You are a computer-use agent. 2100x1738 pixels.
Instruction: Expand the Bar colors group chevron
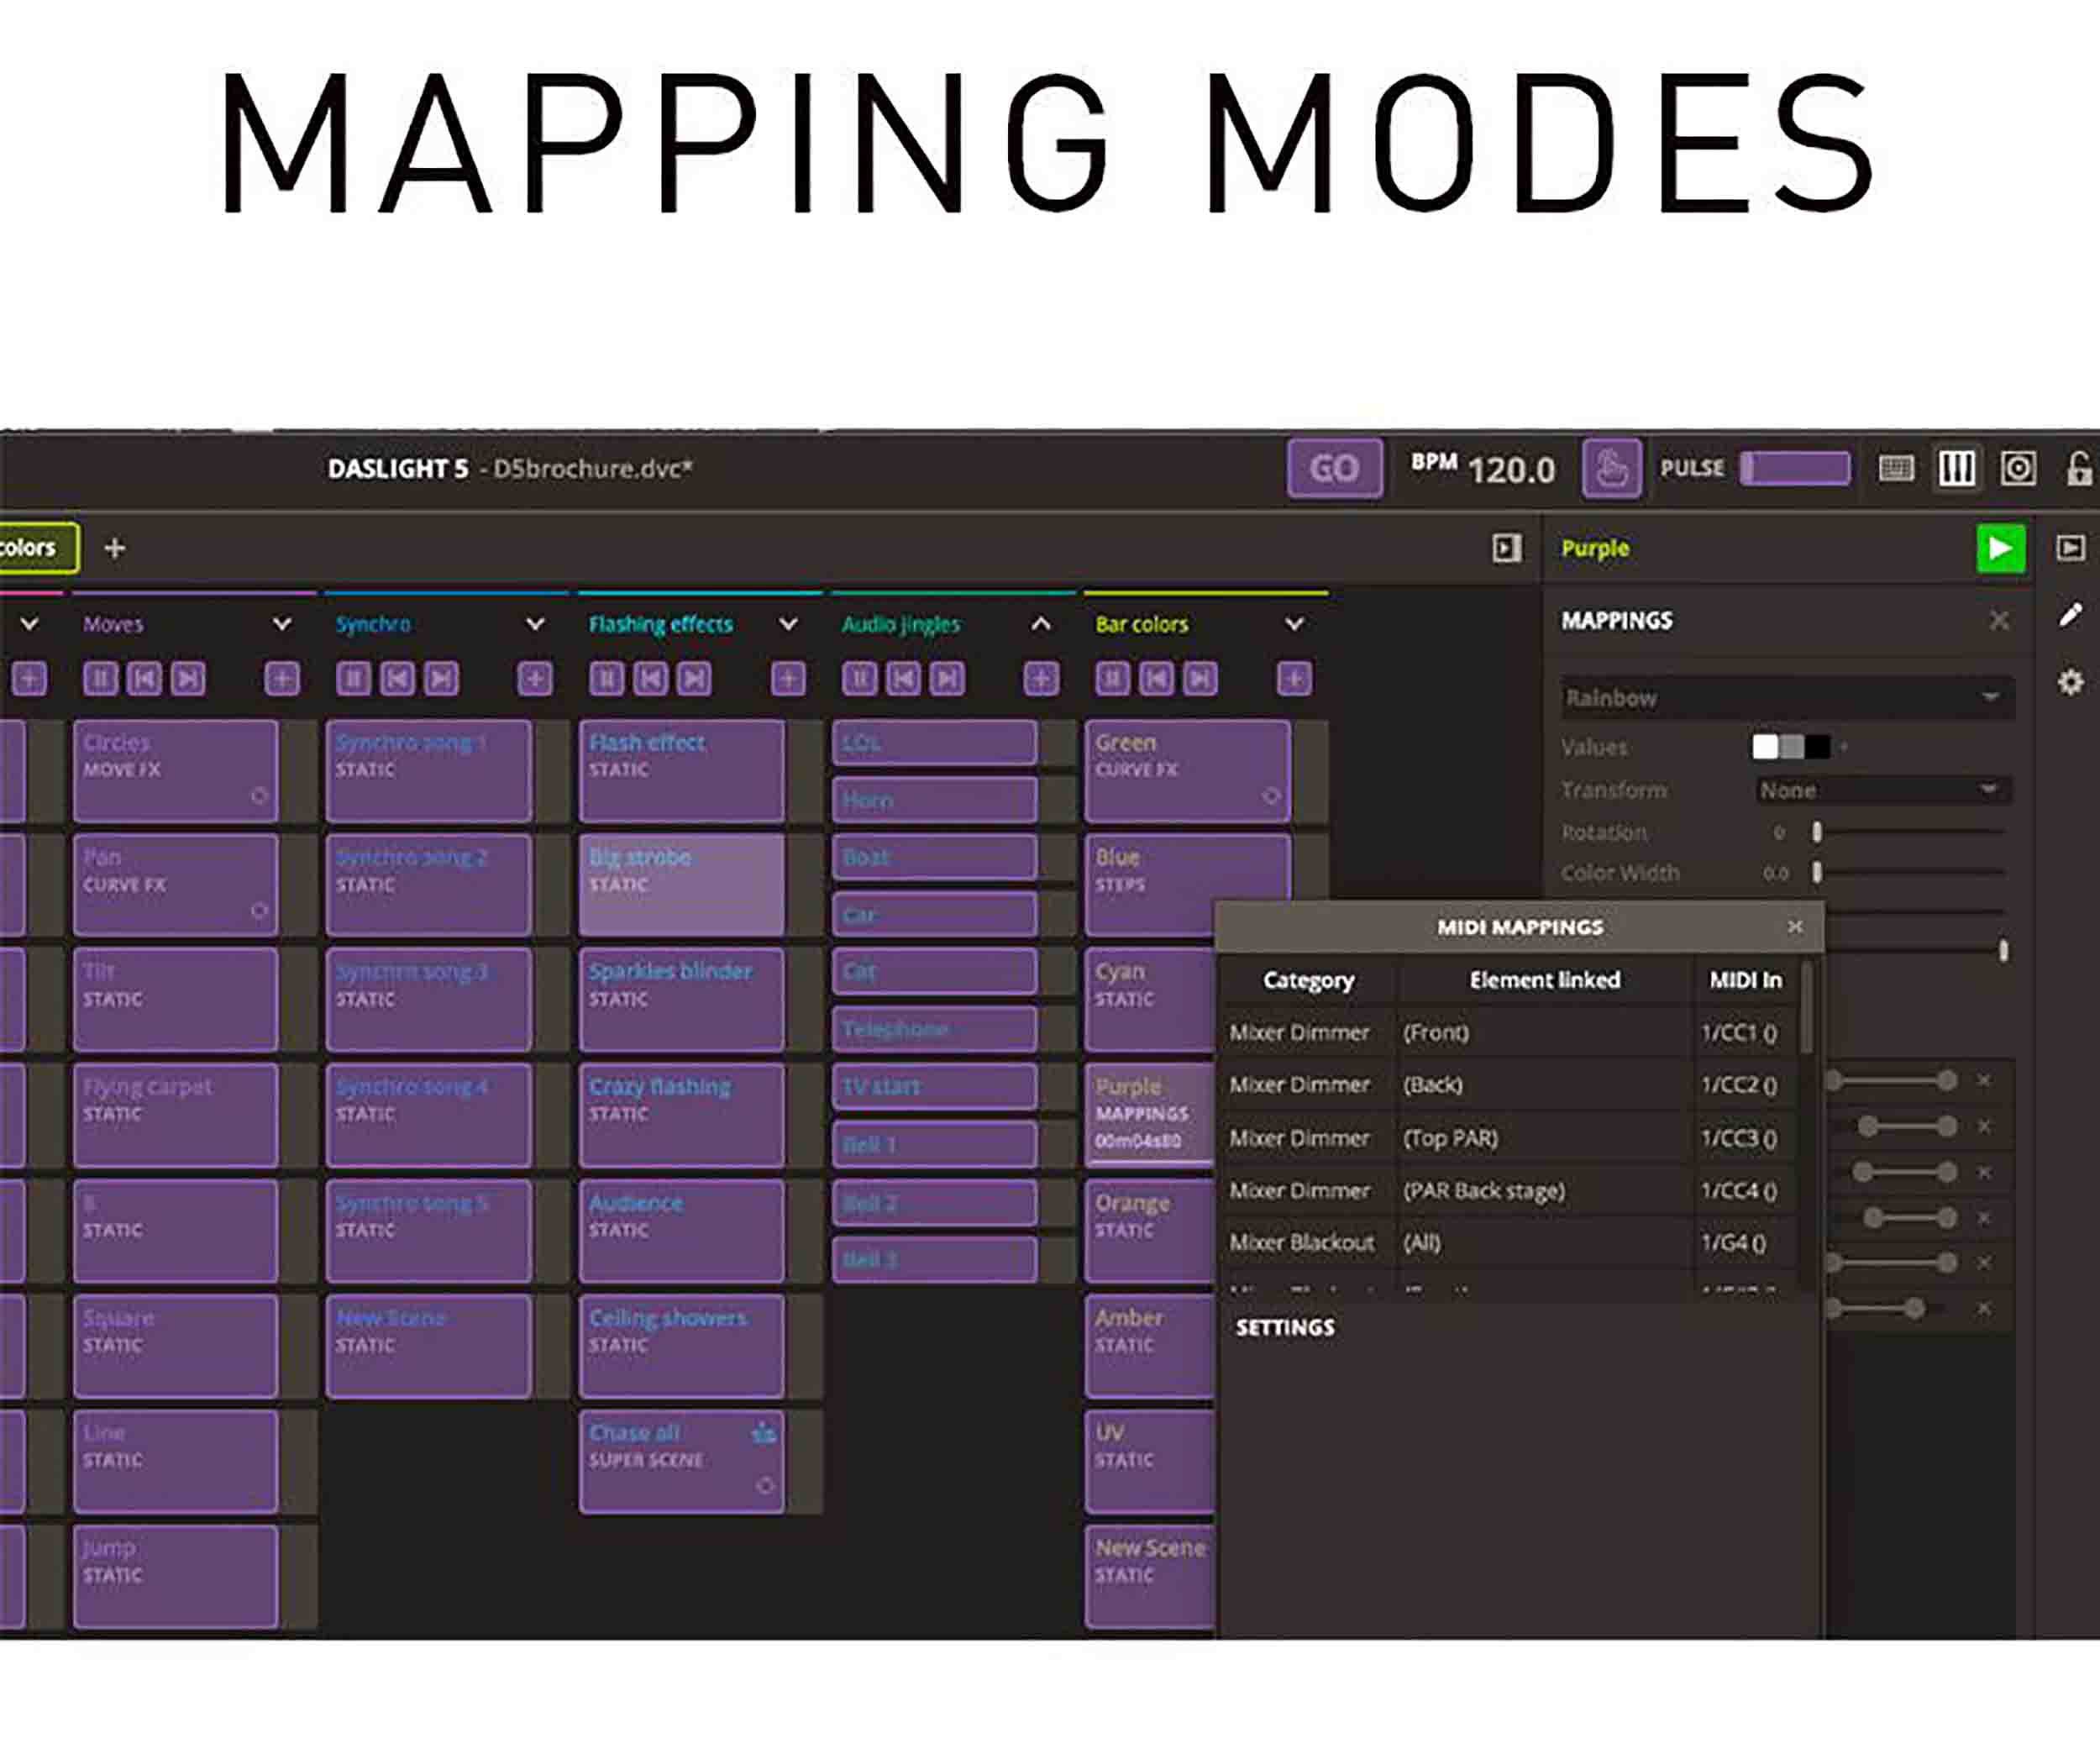point(1294,624)
